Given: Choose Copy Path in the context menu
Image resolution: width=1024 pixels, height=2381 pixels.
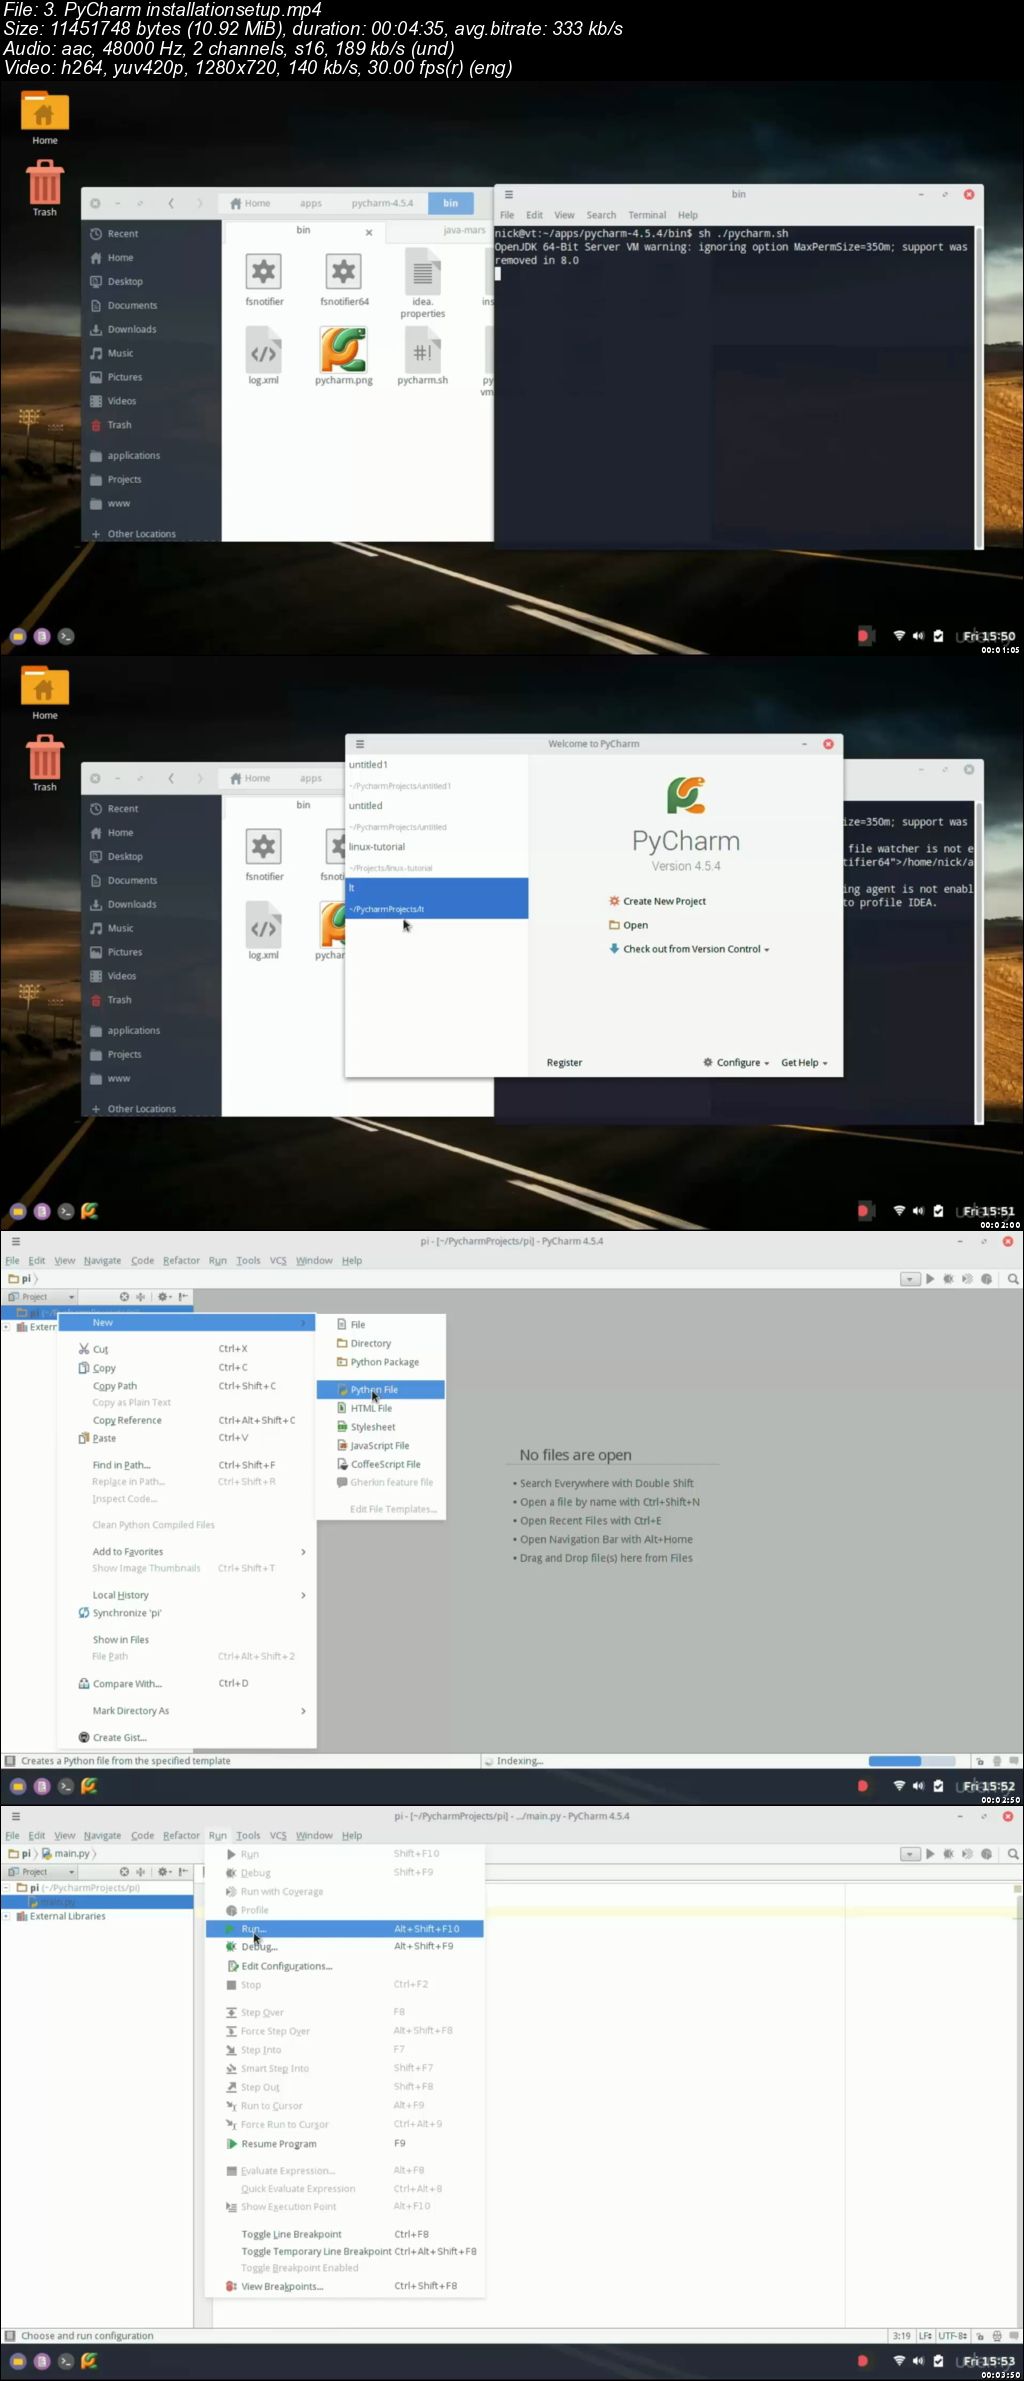Looking at the screenshot, I should click(x=187, y=1386).
